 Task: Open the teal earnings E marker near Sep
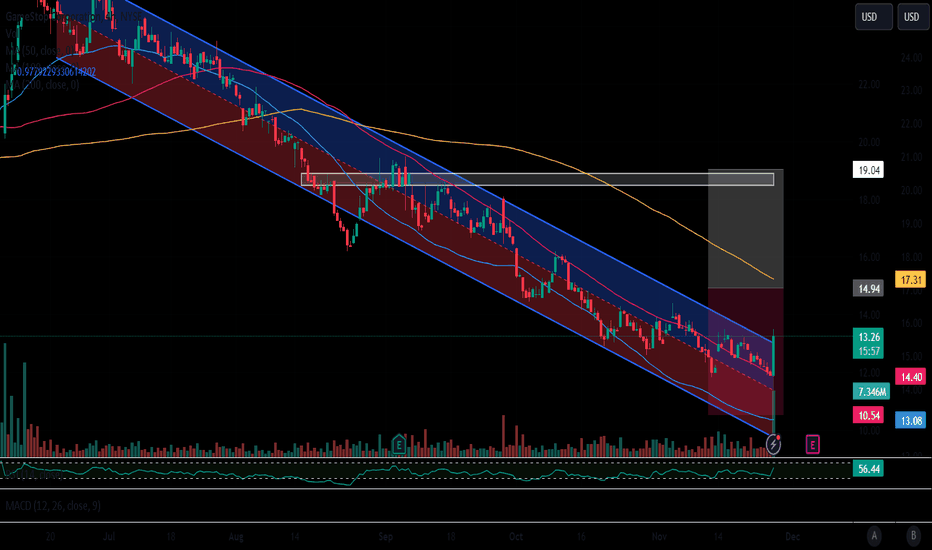click(399, 444)
